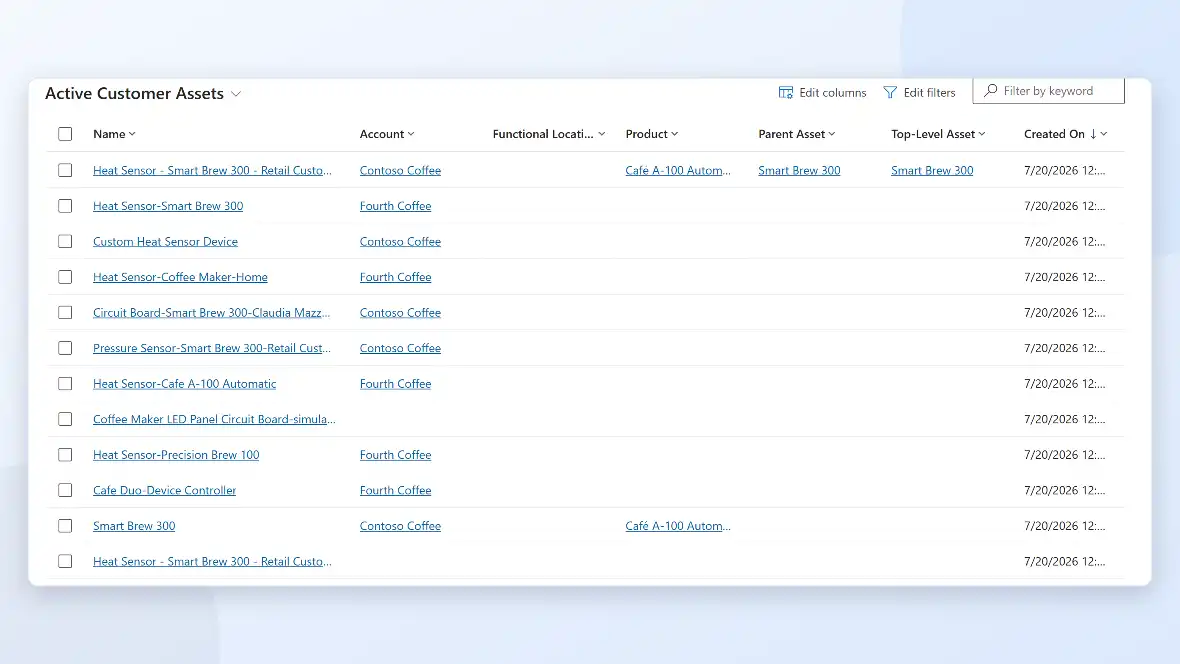This screenshot has height=664, width=1180.
Task: Open Café A-100 product in Smart Brew 300 row
Action: click(678, 526)
